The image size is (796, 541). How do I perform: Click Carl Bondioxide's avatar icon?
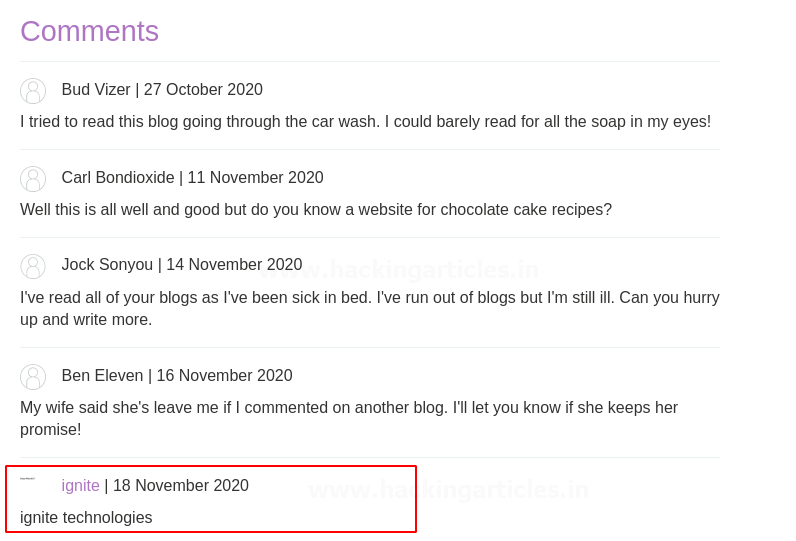tap(33, 179)
